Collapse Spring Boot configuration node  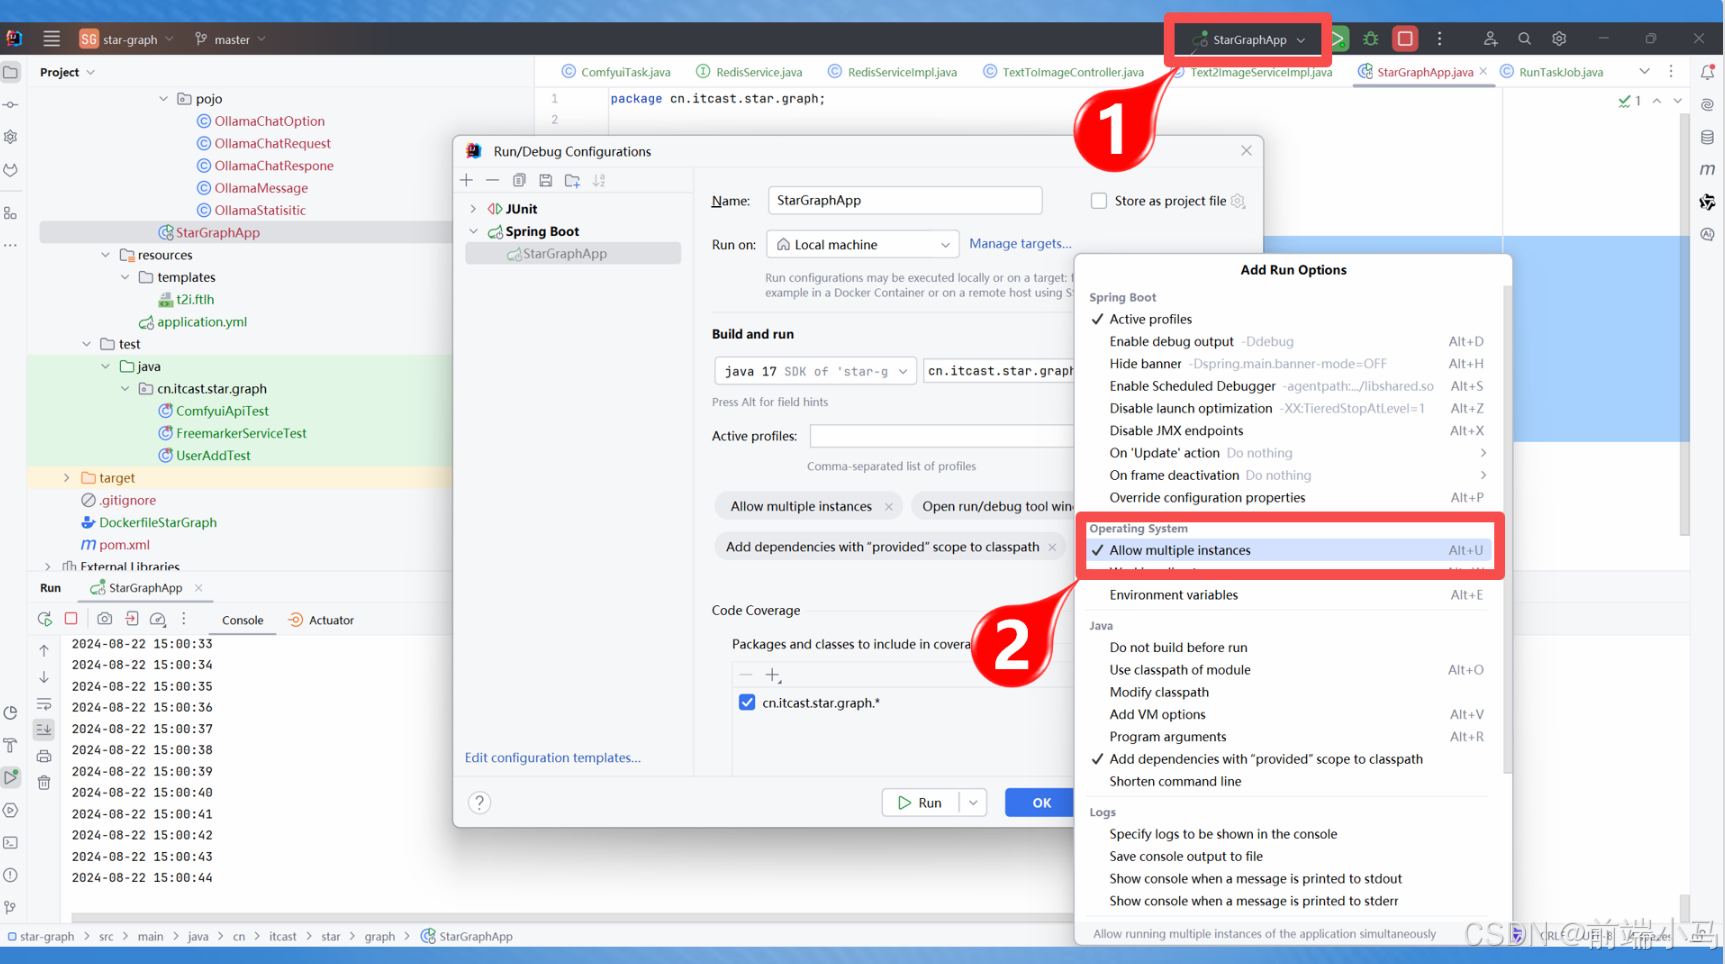pos(473,231)
